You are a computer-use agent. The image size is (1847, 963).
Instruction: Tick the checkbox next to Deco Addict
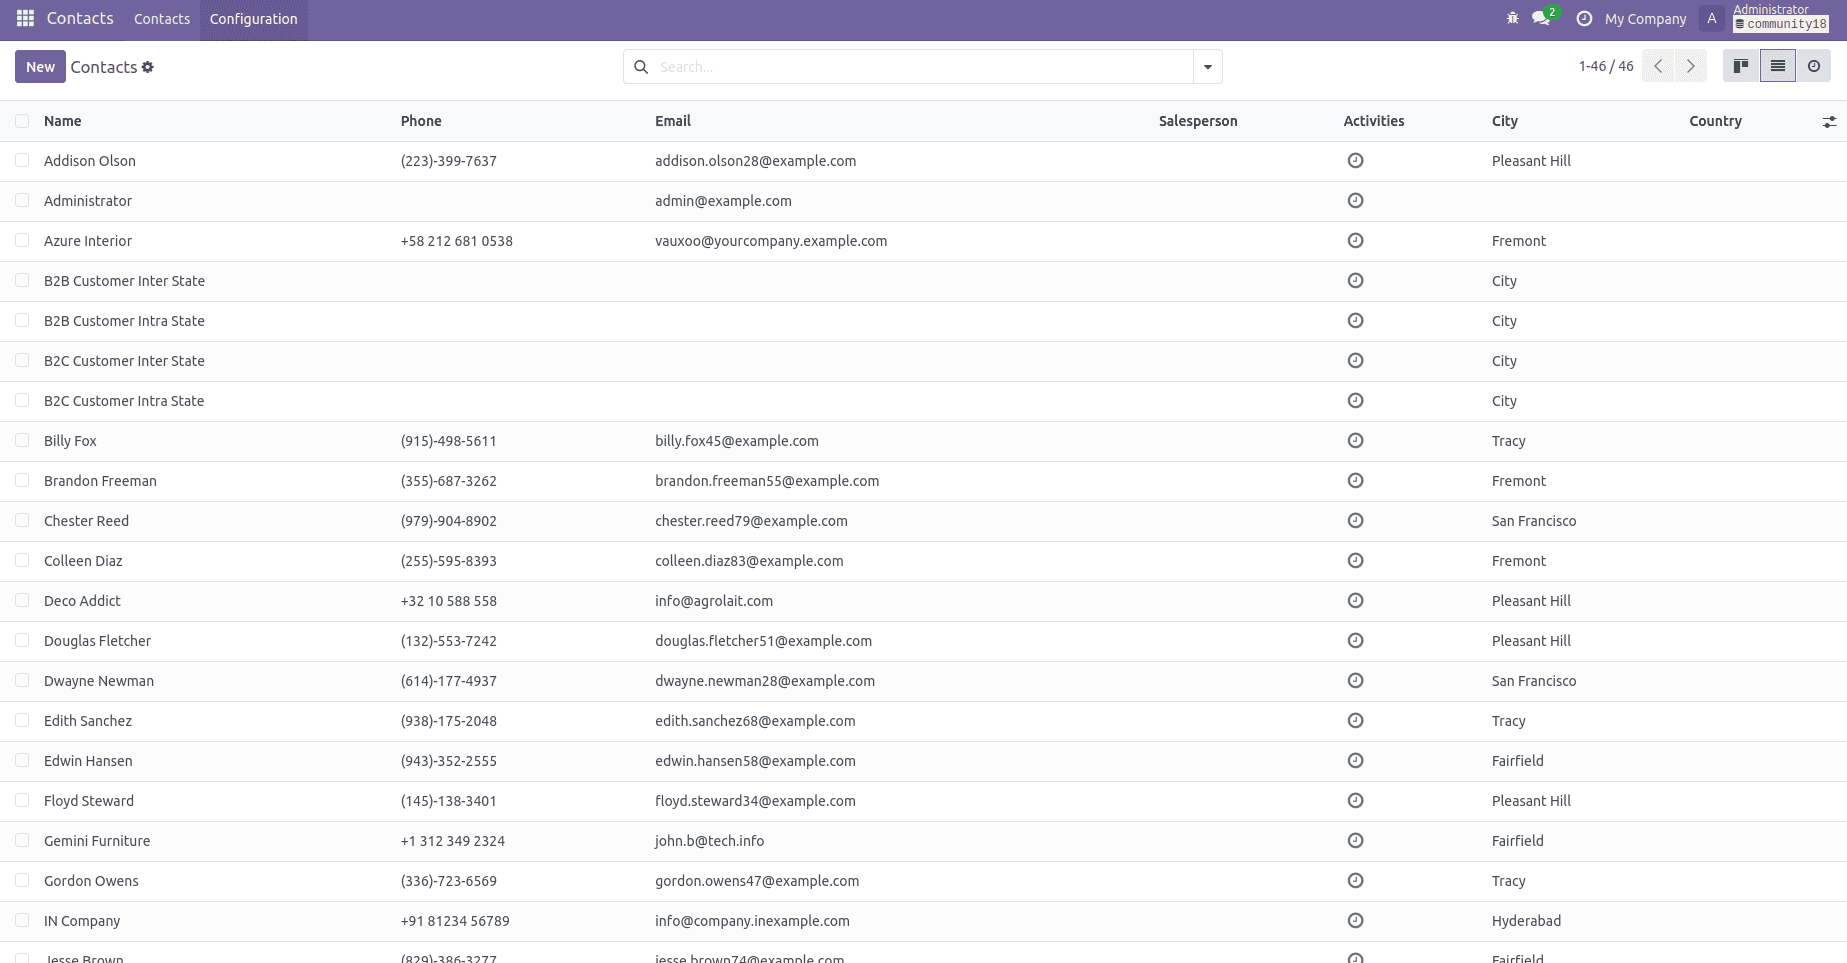pos(22,600)
